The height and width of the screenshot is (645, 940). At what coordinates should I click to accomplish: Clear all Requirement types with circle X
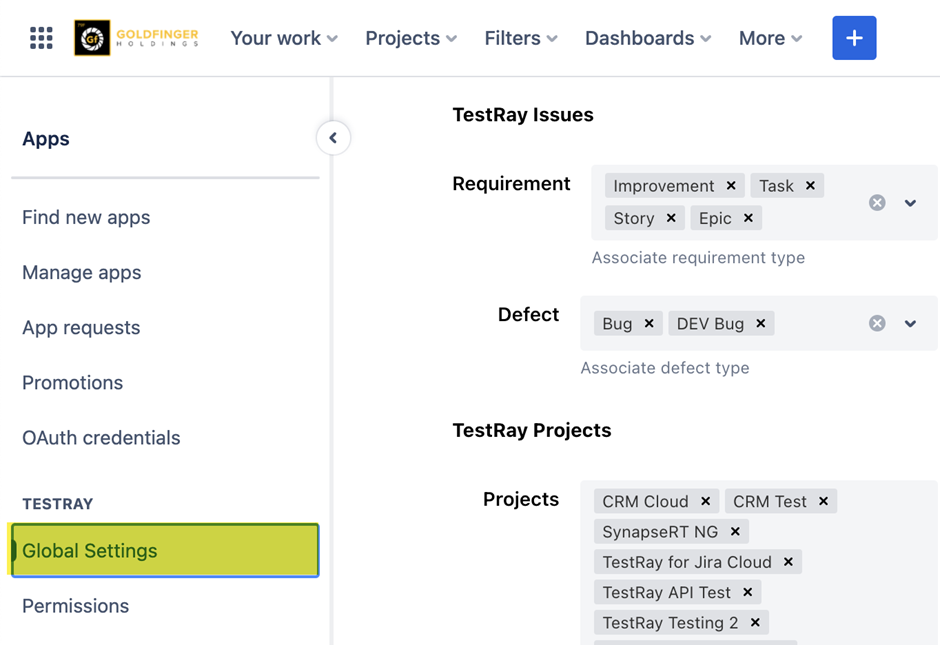tap(877, 203)
